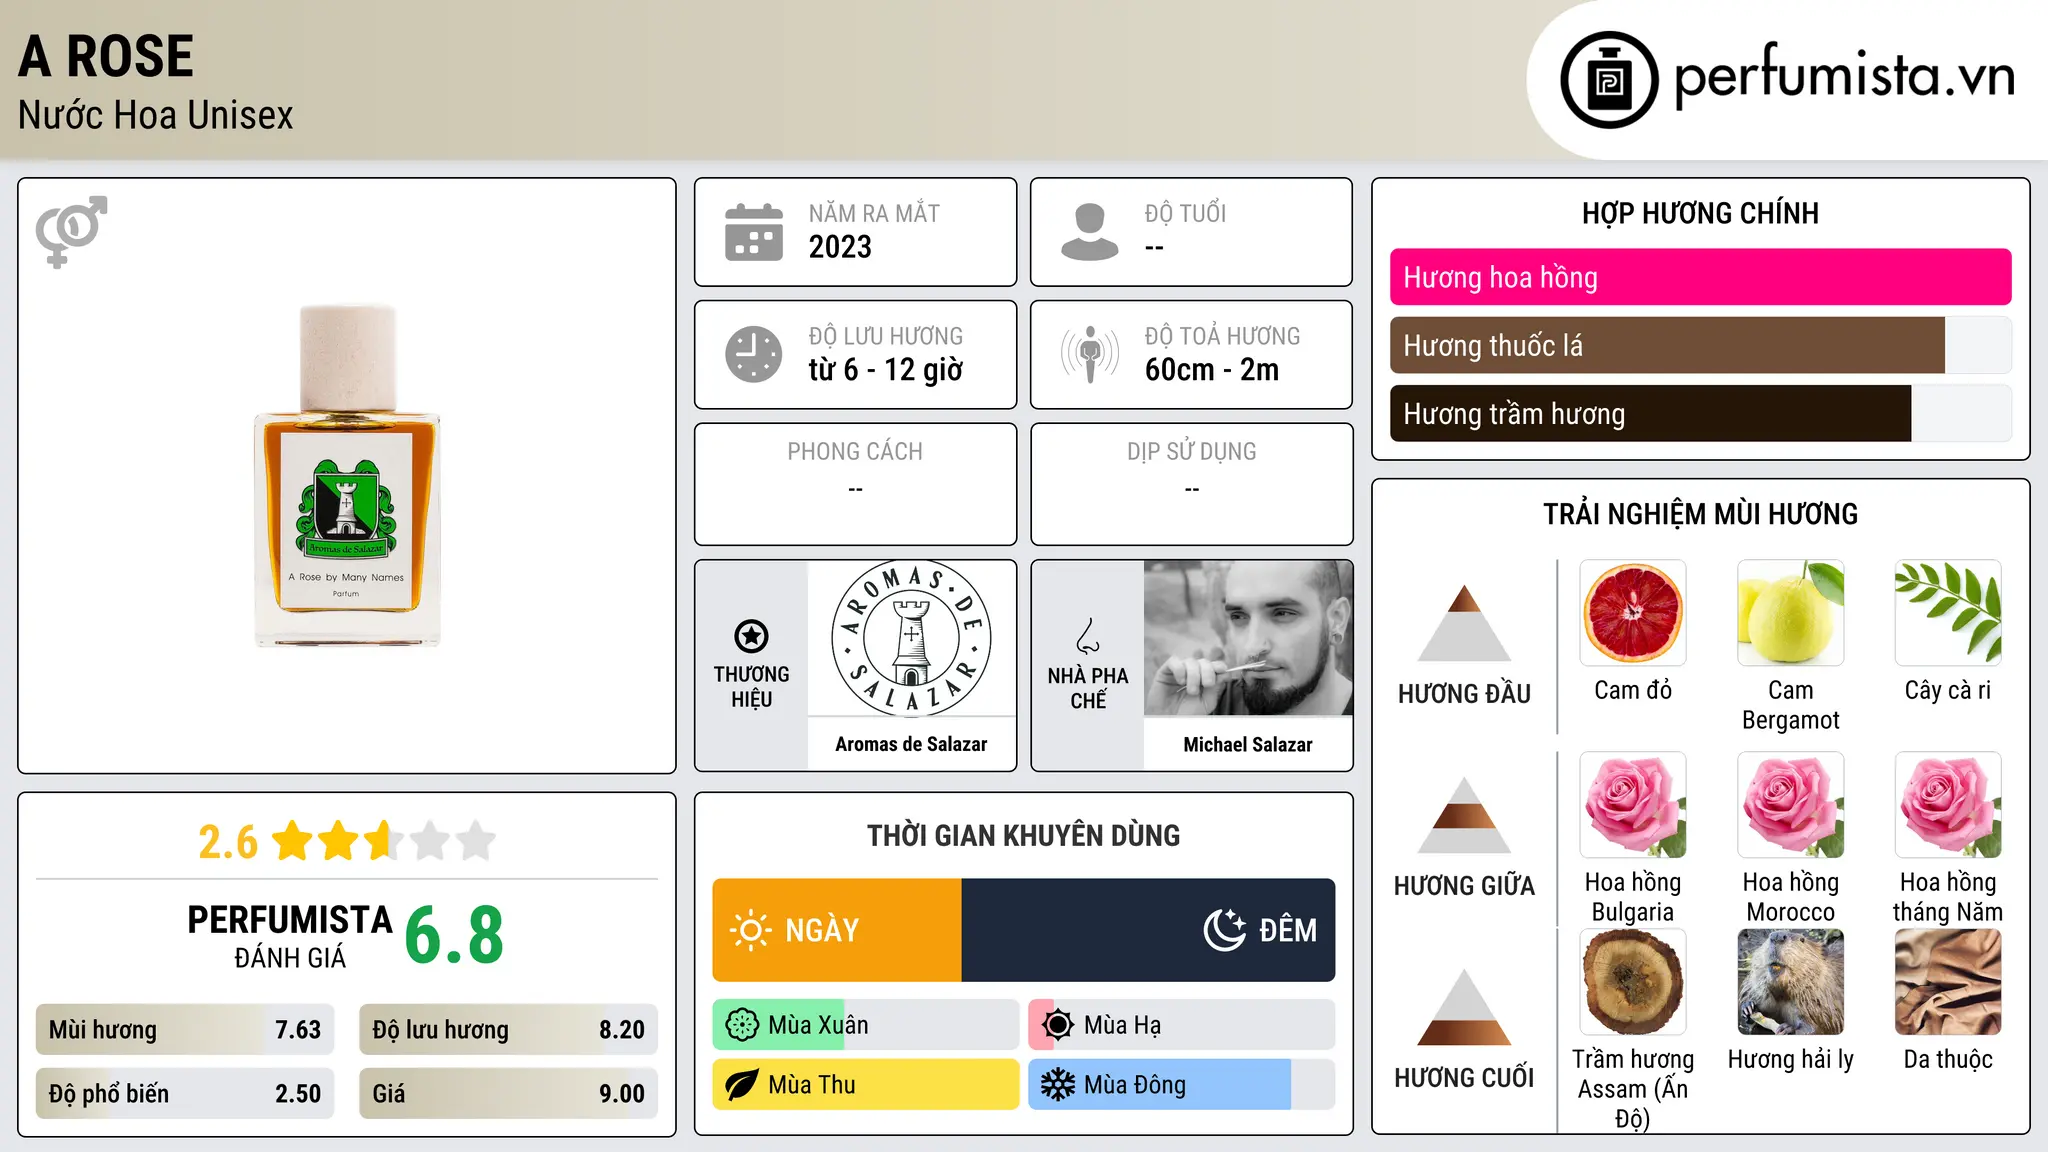The height and width of the screenshot is (1152, 2048).
Task: Click the calendar icon beside Năm ra mắt
Action: coord(754,232)
